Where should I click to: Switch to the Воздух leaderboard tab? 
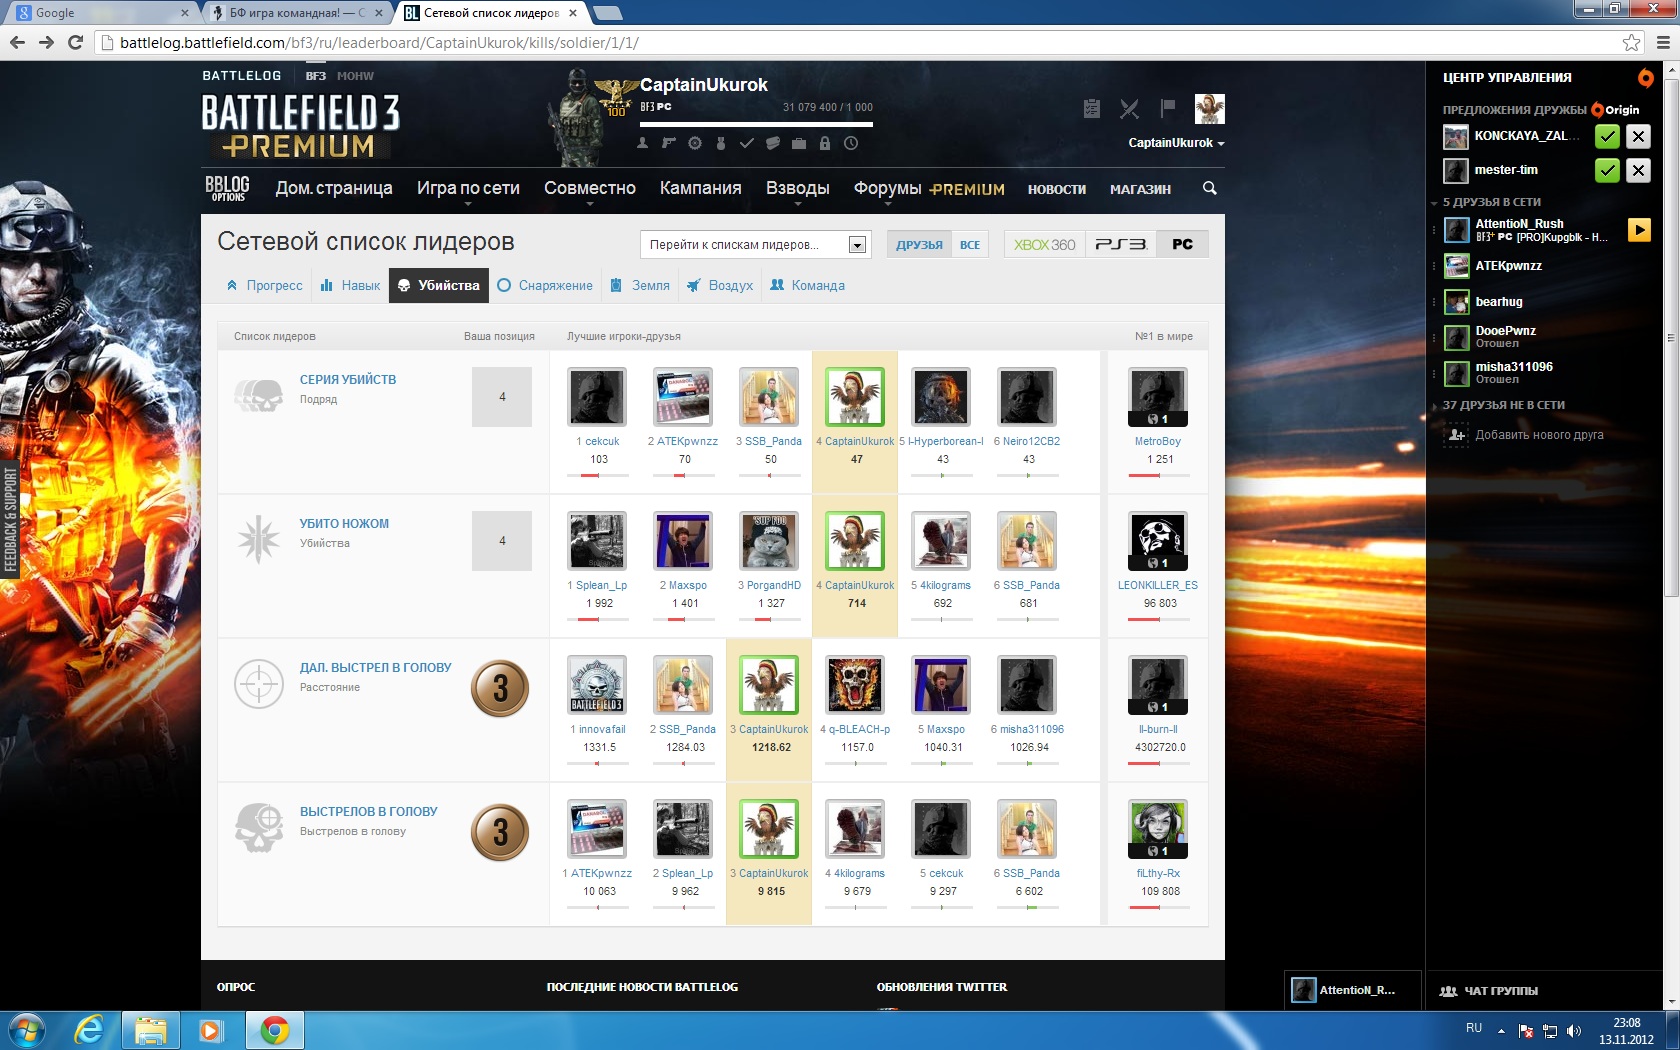coord(720,285)
